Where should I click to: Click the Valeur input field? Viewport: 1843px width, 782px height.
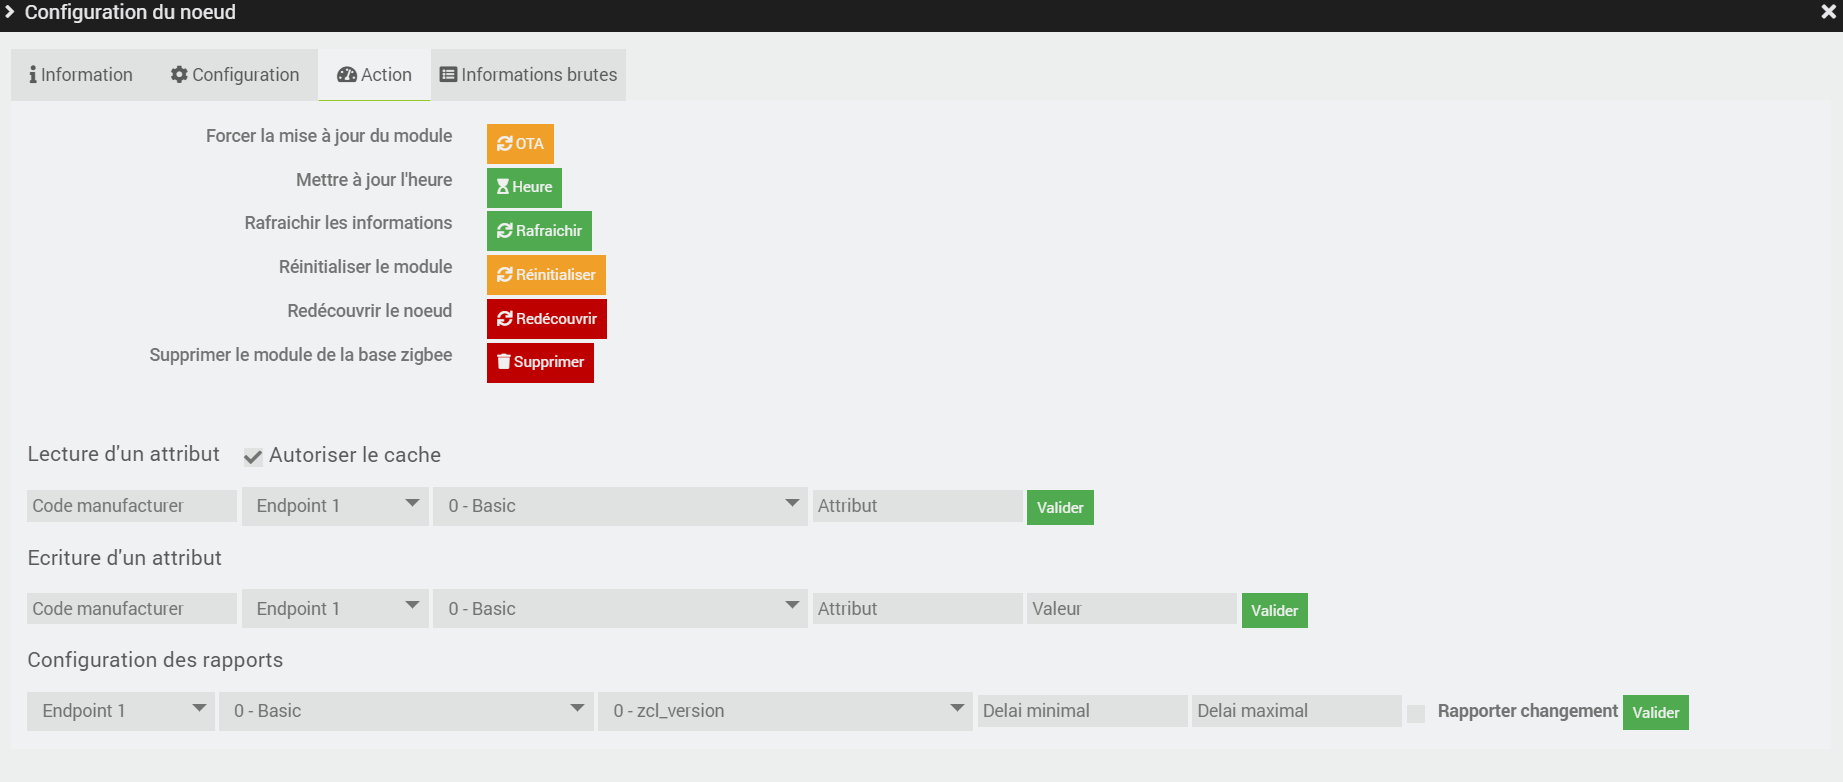pos(1131,609)
